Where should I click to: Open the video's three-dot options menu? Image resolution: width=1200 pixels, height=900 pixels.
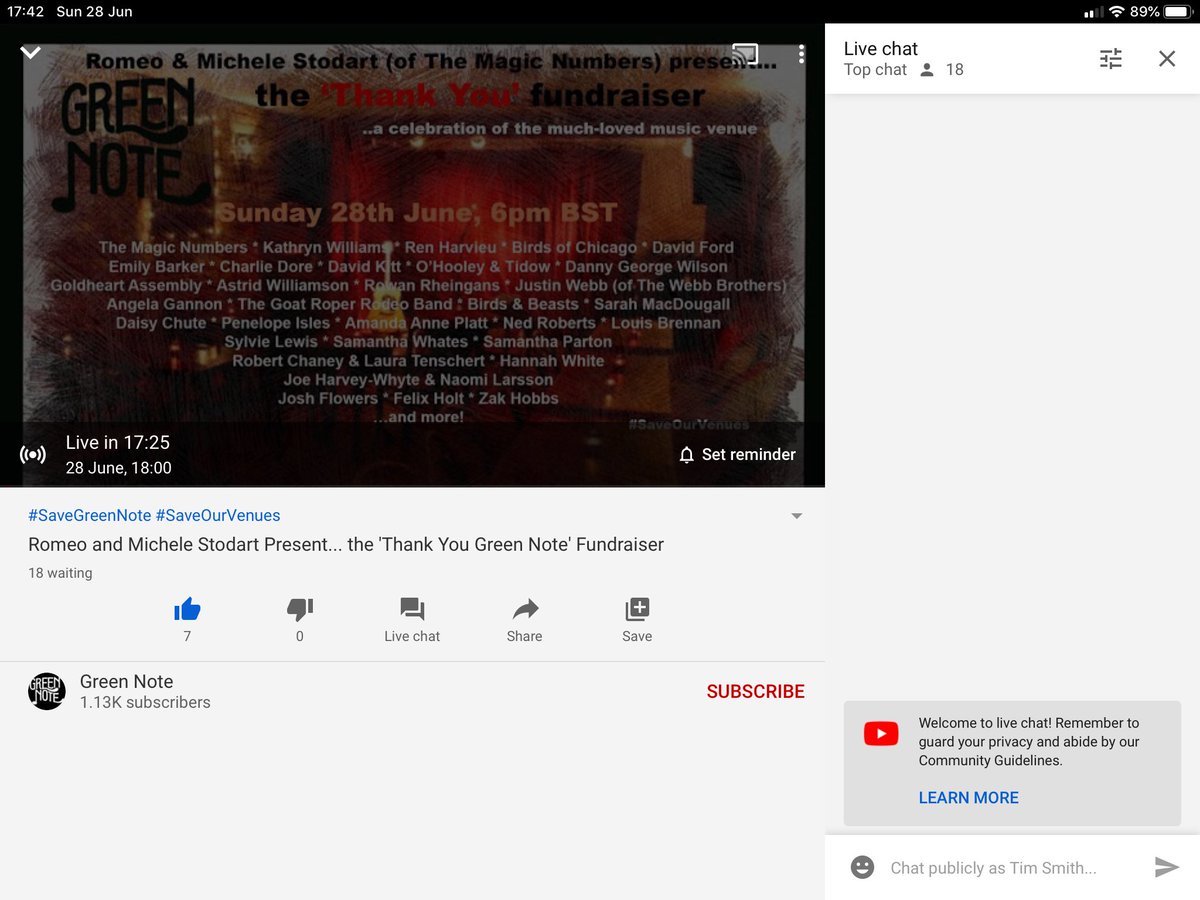point(801,54)
